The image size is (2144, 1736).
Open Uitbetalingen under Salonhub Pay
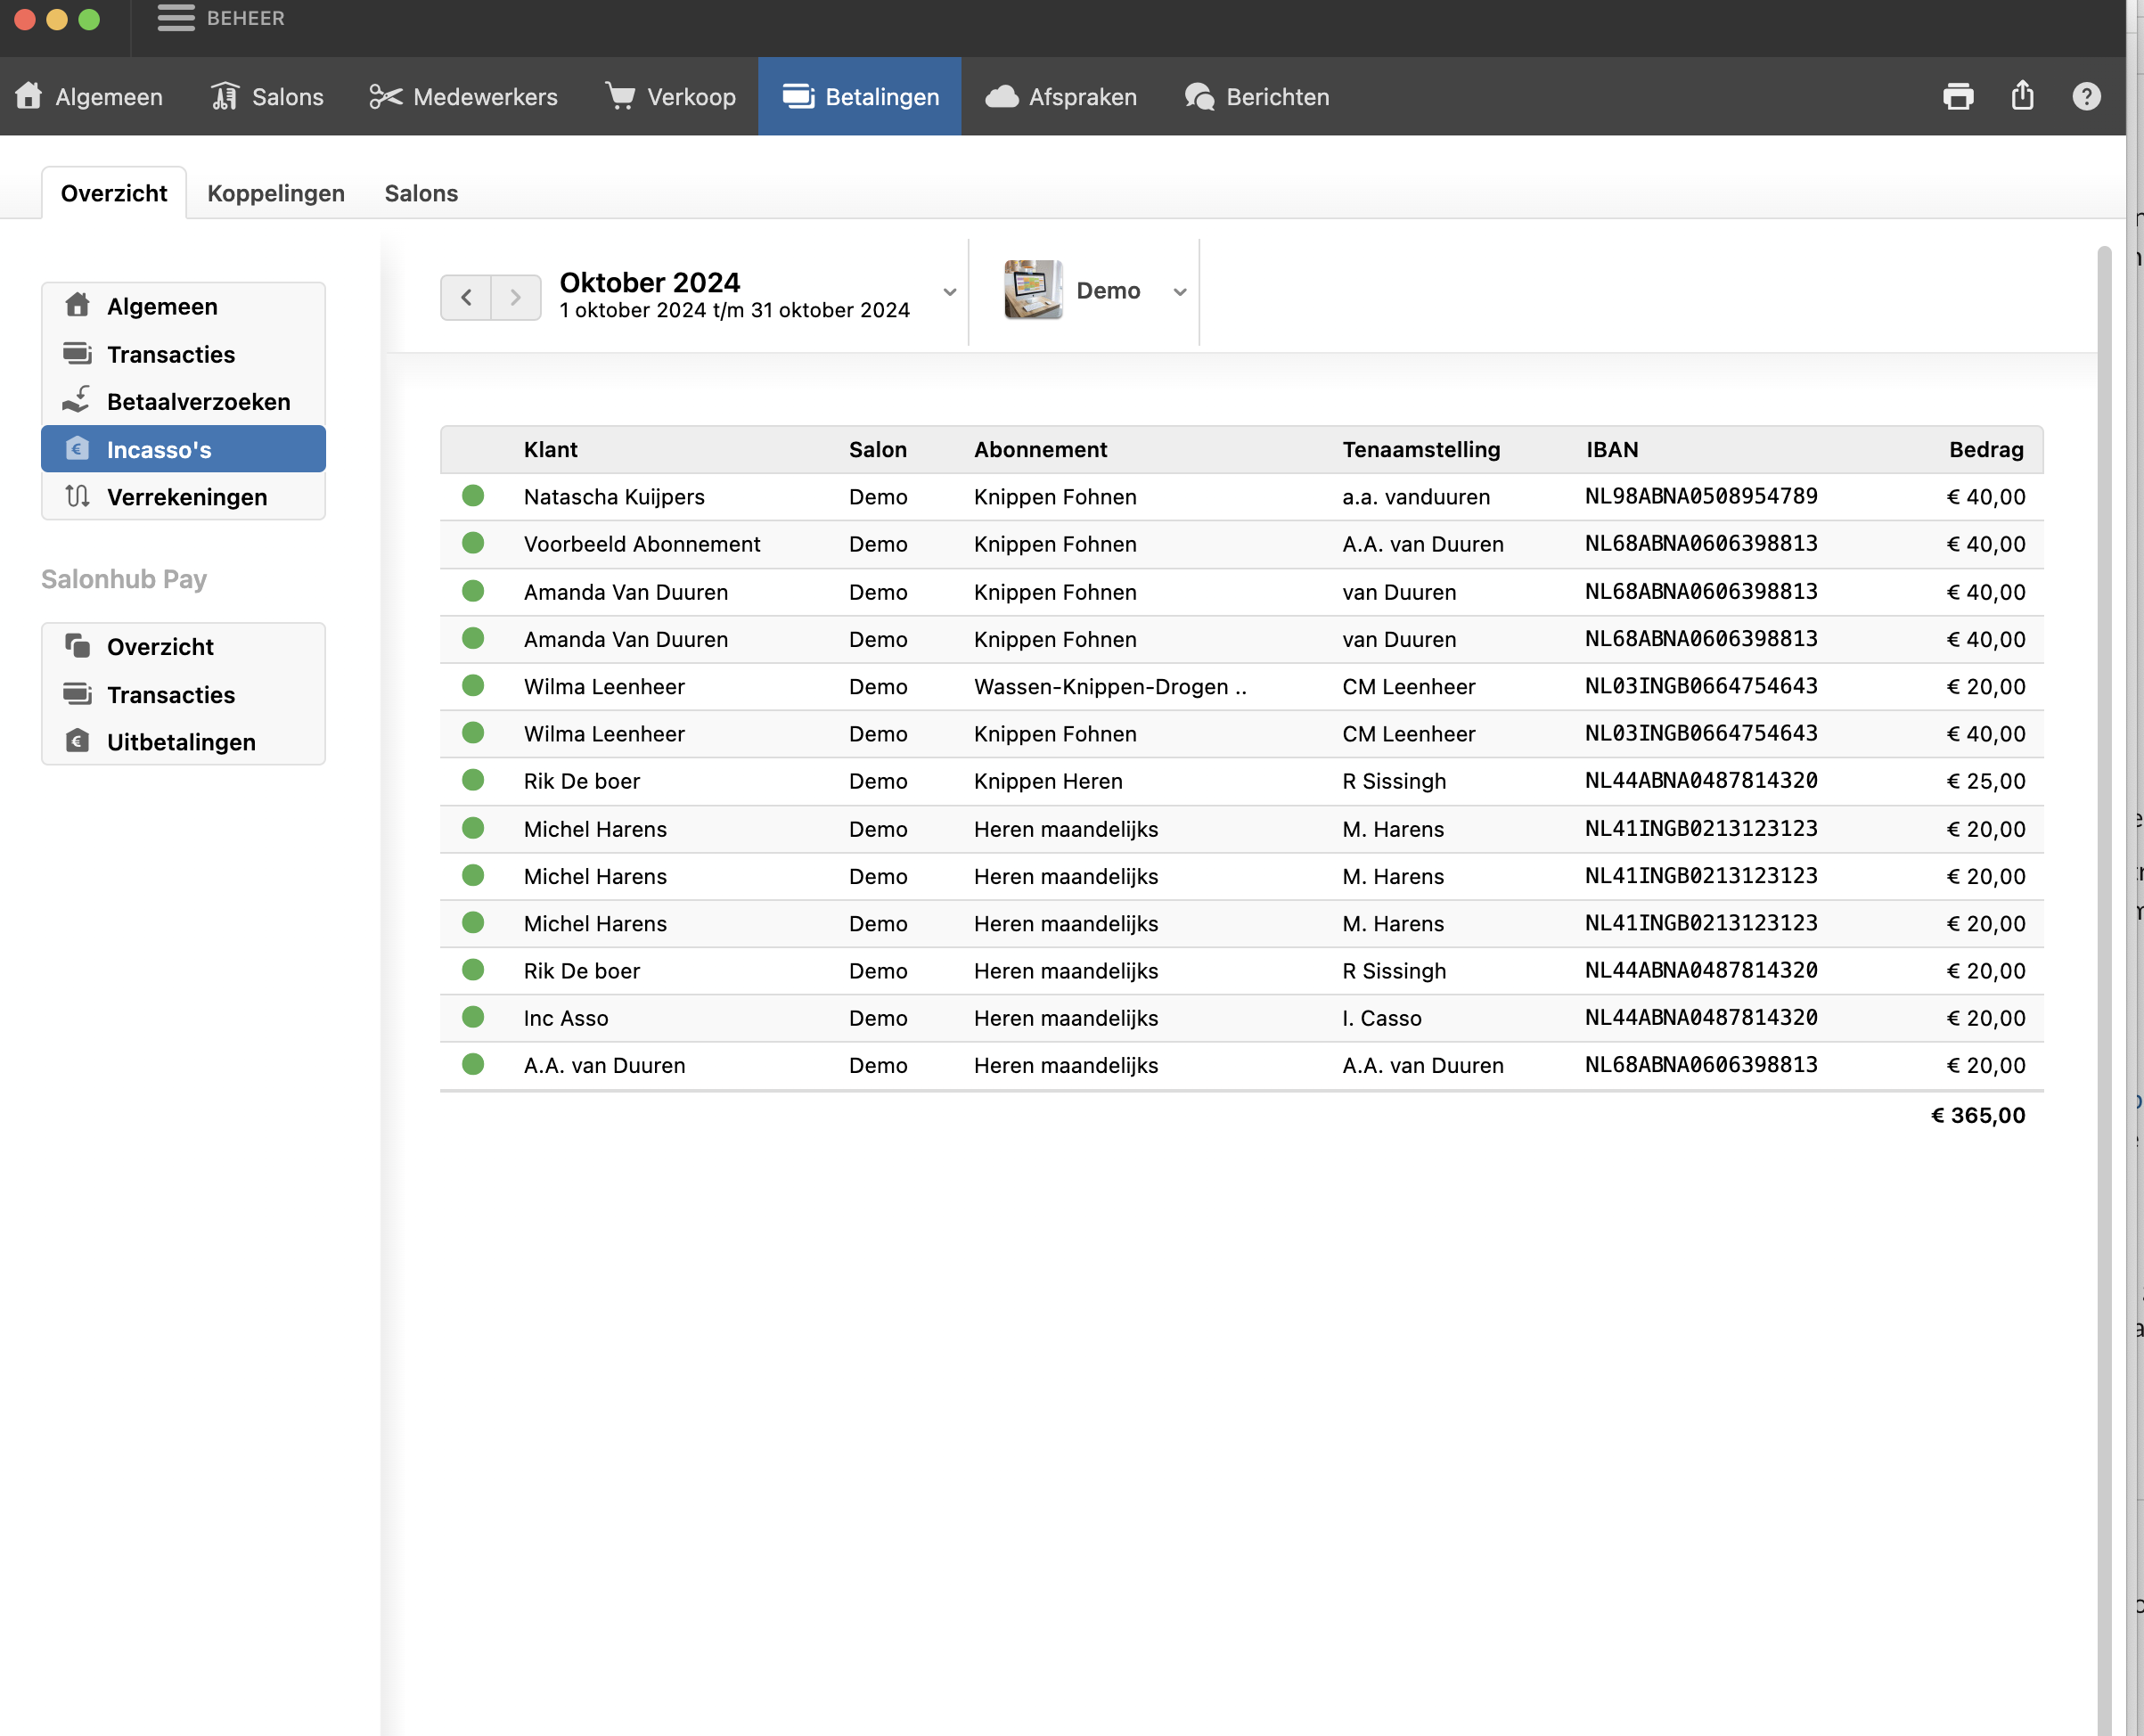point(181,742)
